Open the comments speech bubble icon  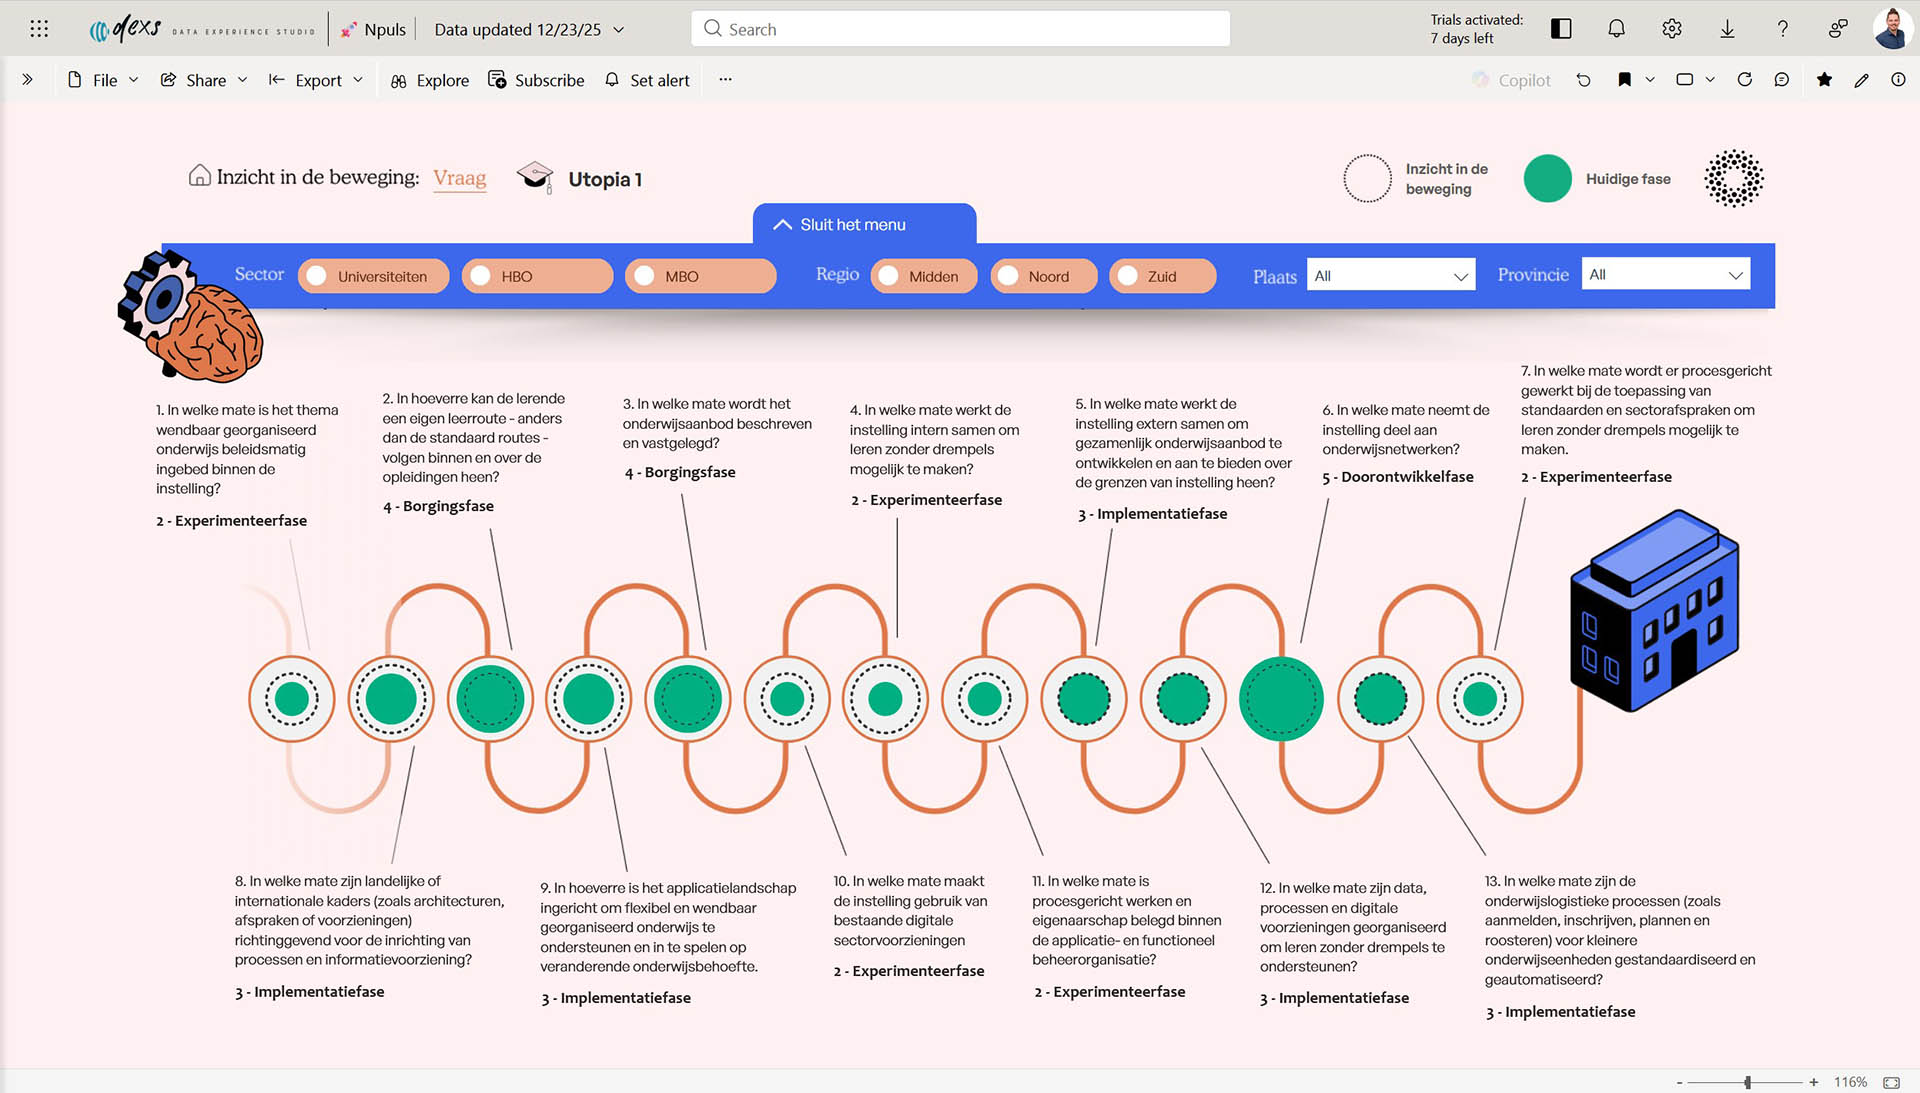pyautogui.click(x=1782, y=80)
